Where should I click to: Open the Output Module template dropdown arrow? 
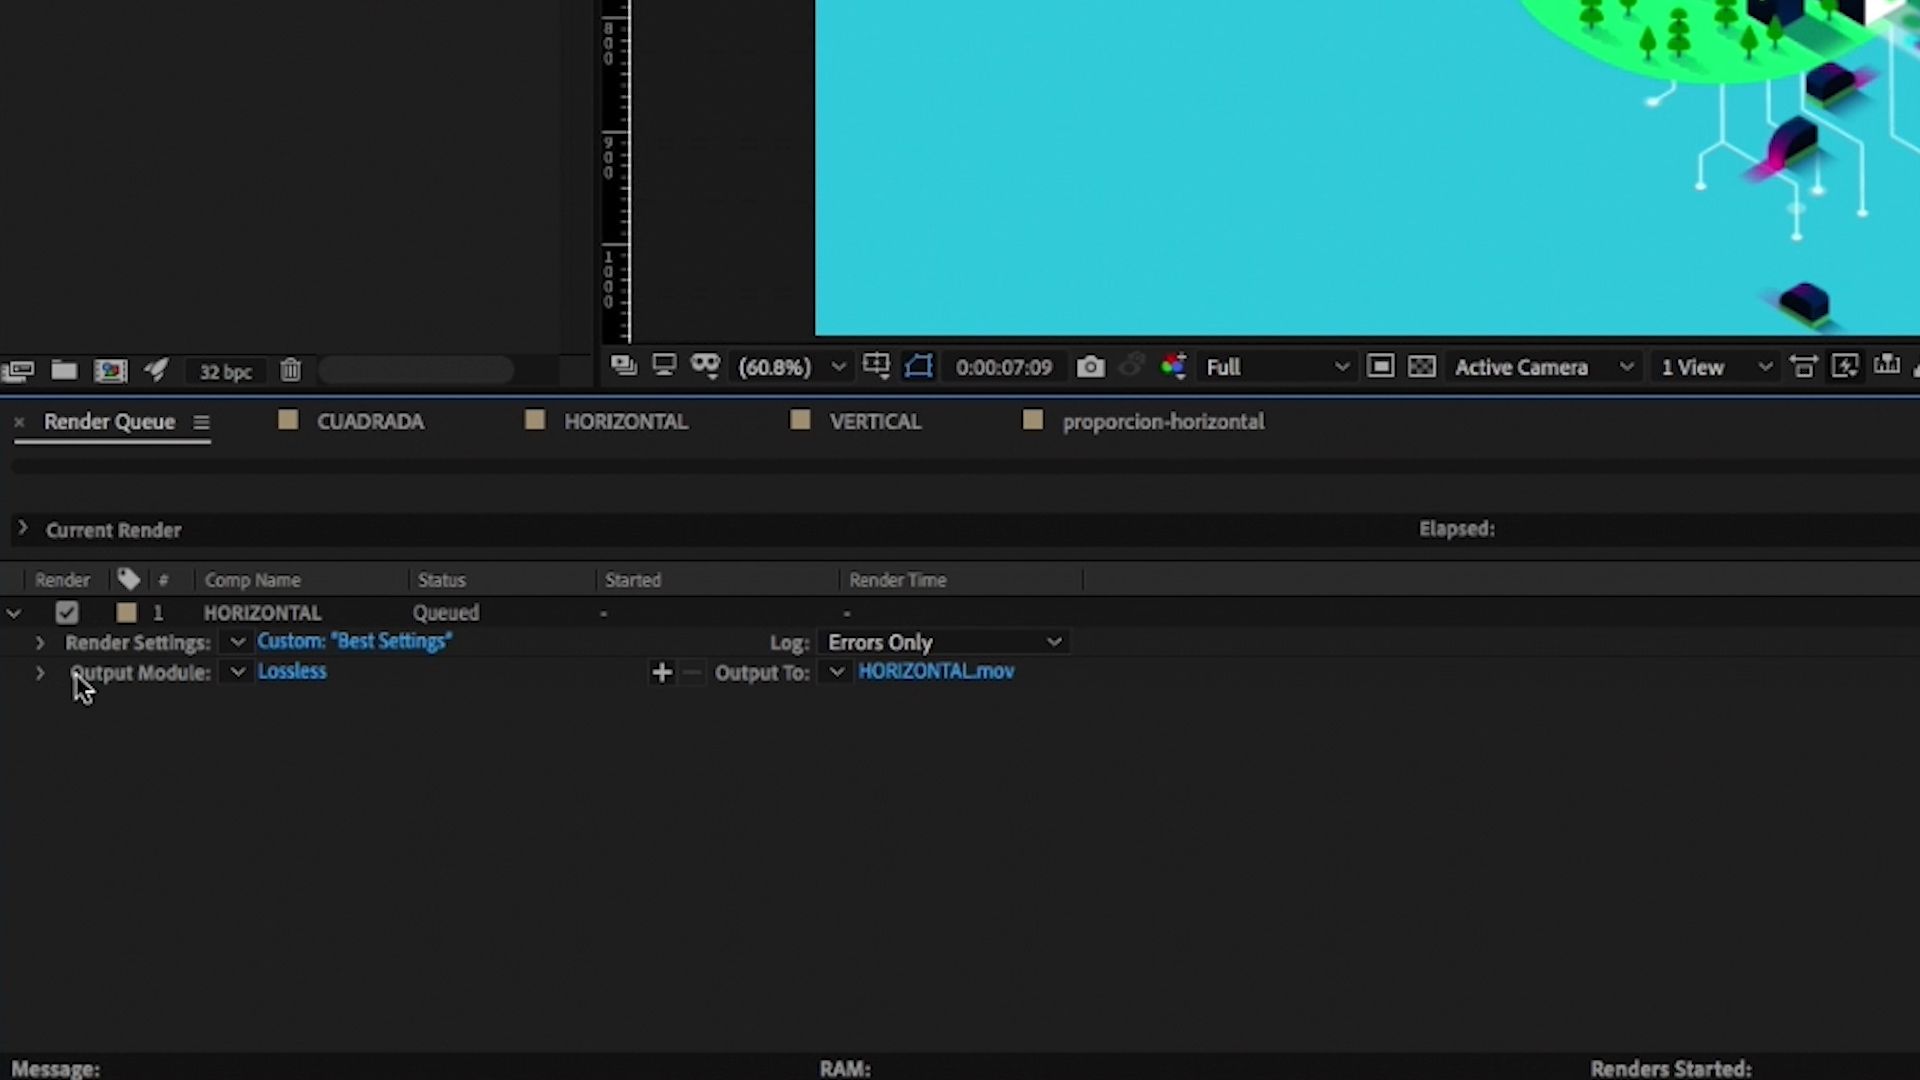click(x=237, y=672)
